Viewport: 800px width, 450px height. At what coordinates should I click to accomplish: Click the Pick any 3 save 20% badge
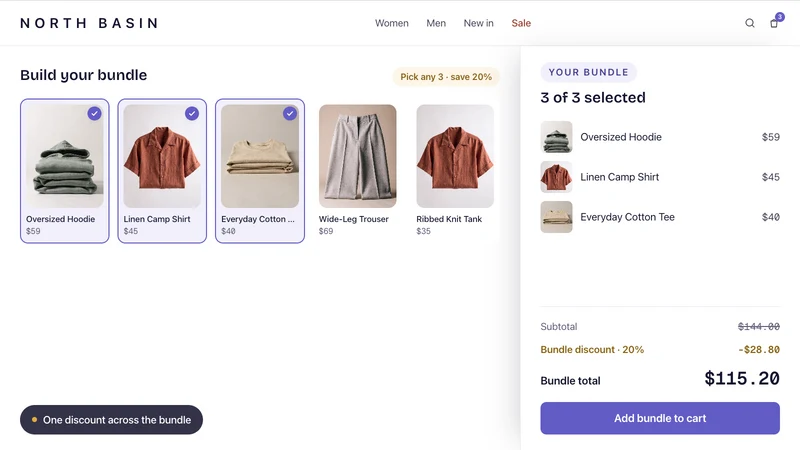[x=446, y=77]
